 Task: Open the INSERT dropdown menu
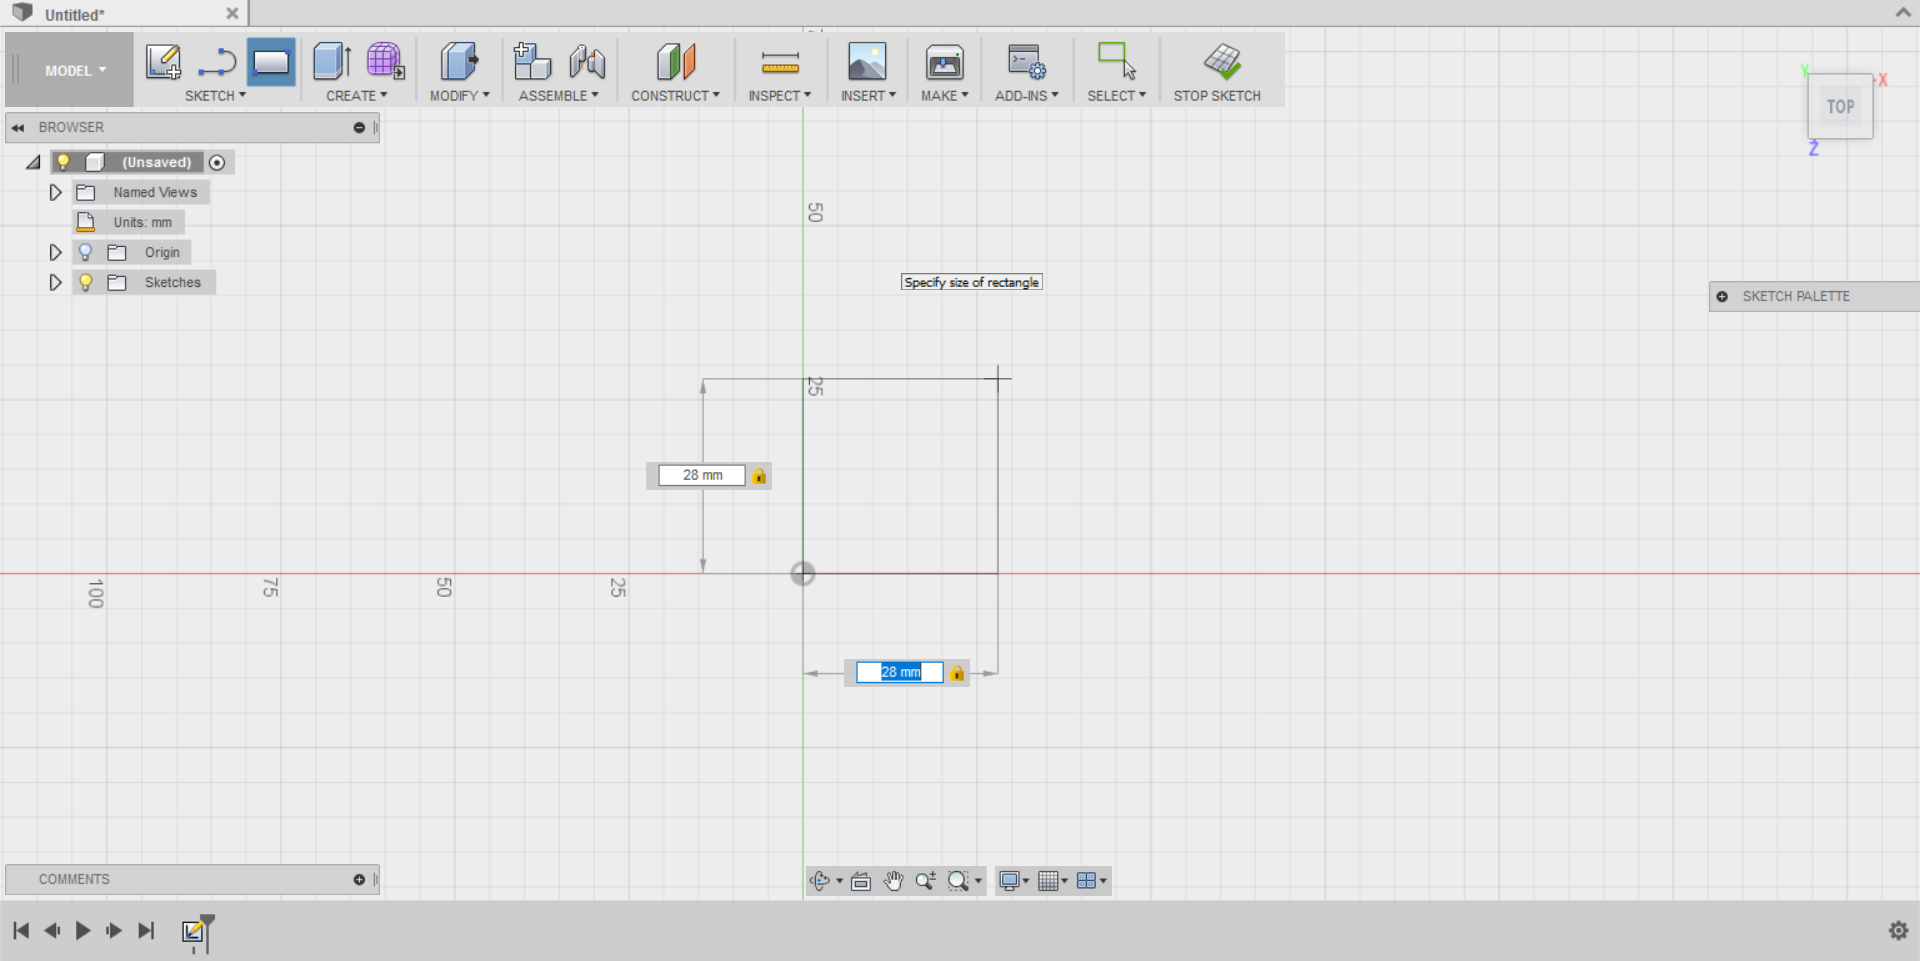(x=868, y=96)
